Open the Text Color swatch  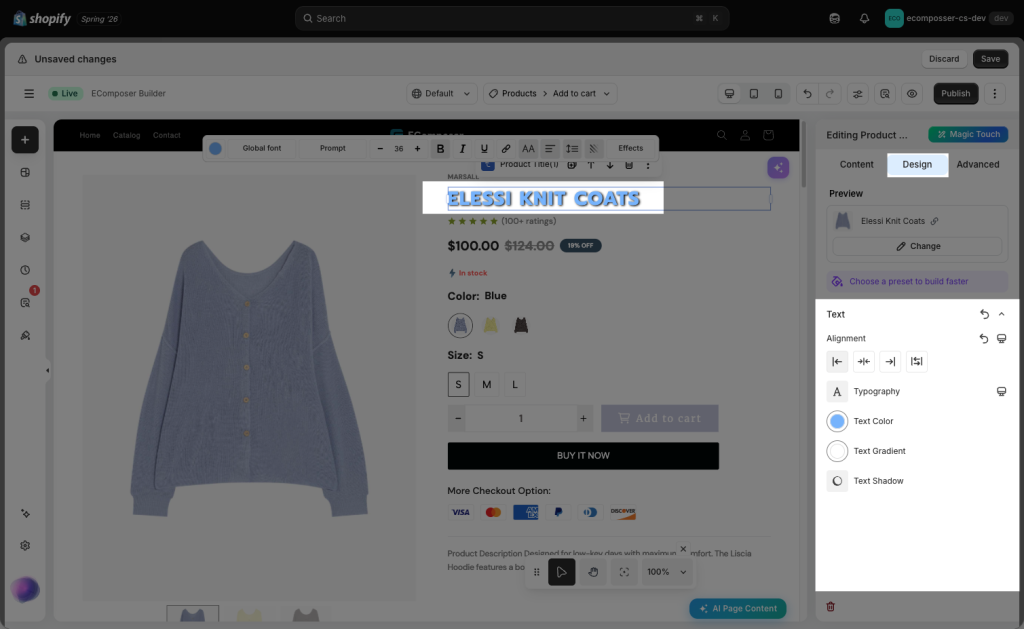837,421
